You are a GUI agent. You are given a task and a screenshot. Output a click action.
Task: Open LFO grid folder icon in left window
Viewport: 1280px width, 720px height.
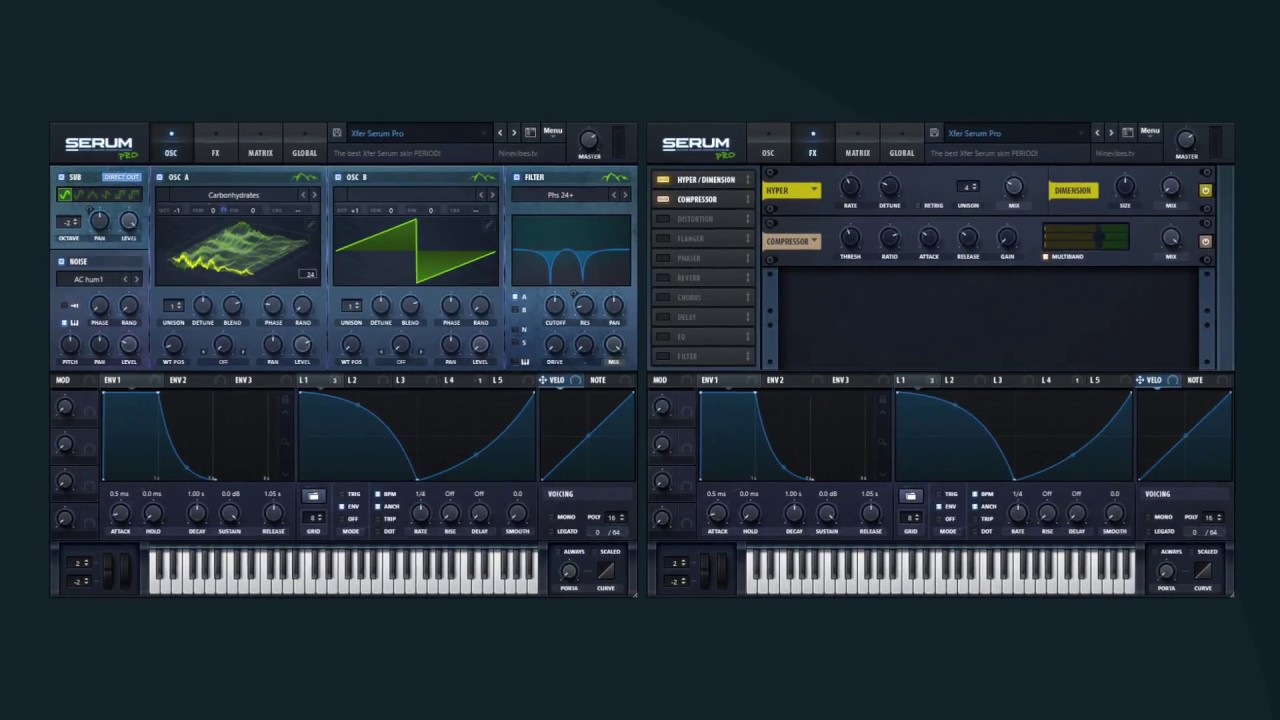tap(313, 496)
